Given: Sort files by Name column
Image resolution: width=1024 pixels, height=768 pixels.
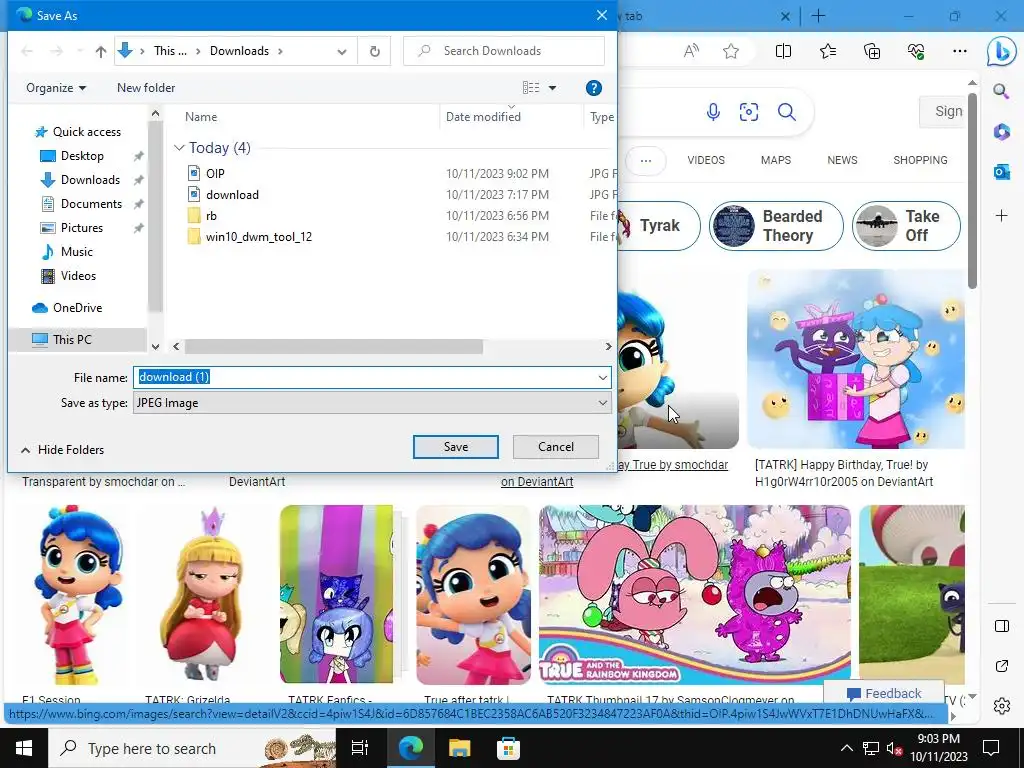Looking at the screenshot, I should [201, 117].
